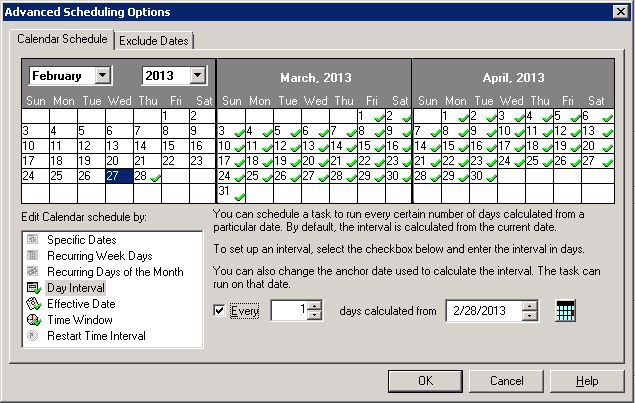Open the calendar picker icon beside the date
The height and width of the screenshot is (403, 635).
click(565, 311)
